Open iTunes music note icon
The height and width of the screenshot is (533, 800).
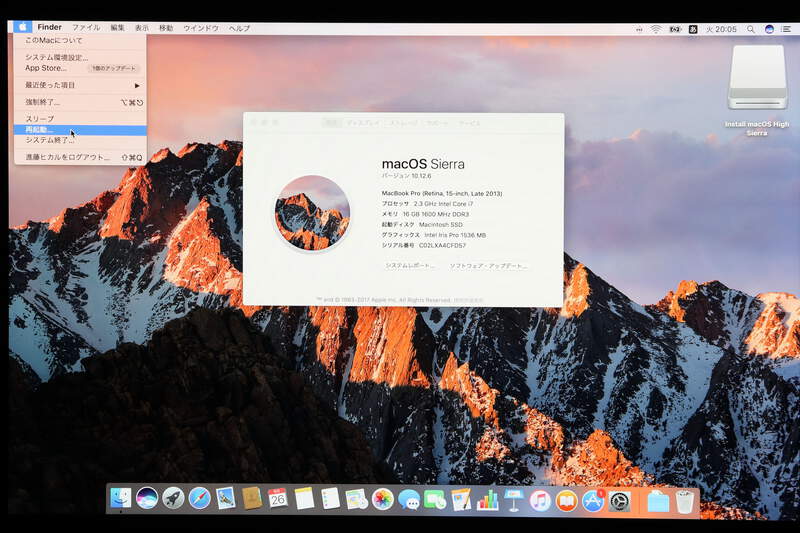click(540, 500)
